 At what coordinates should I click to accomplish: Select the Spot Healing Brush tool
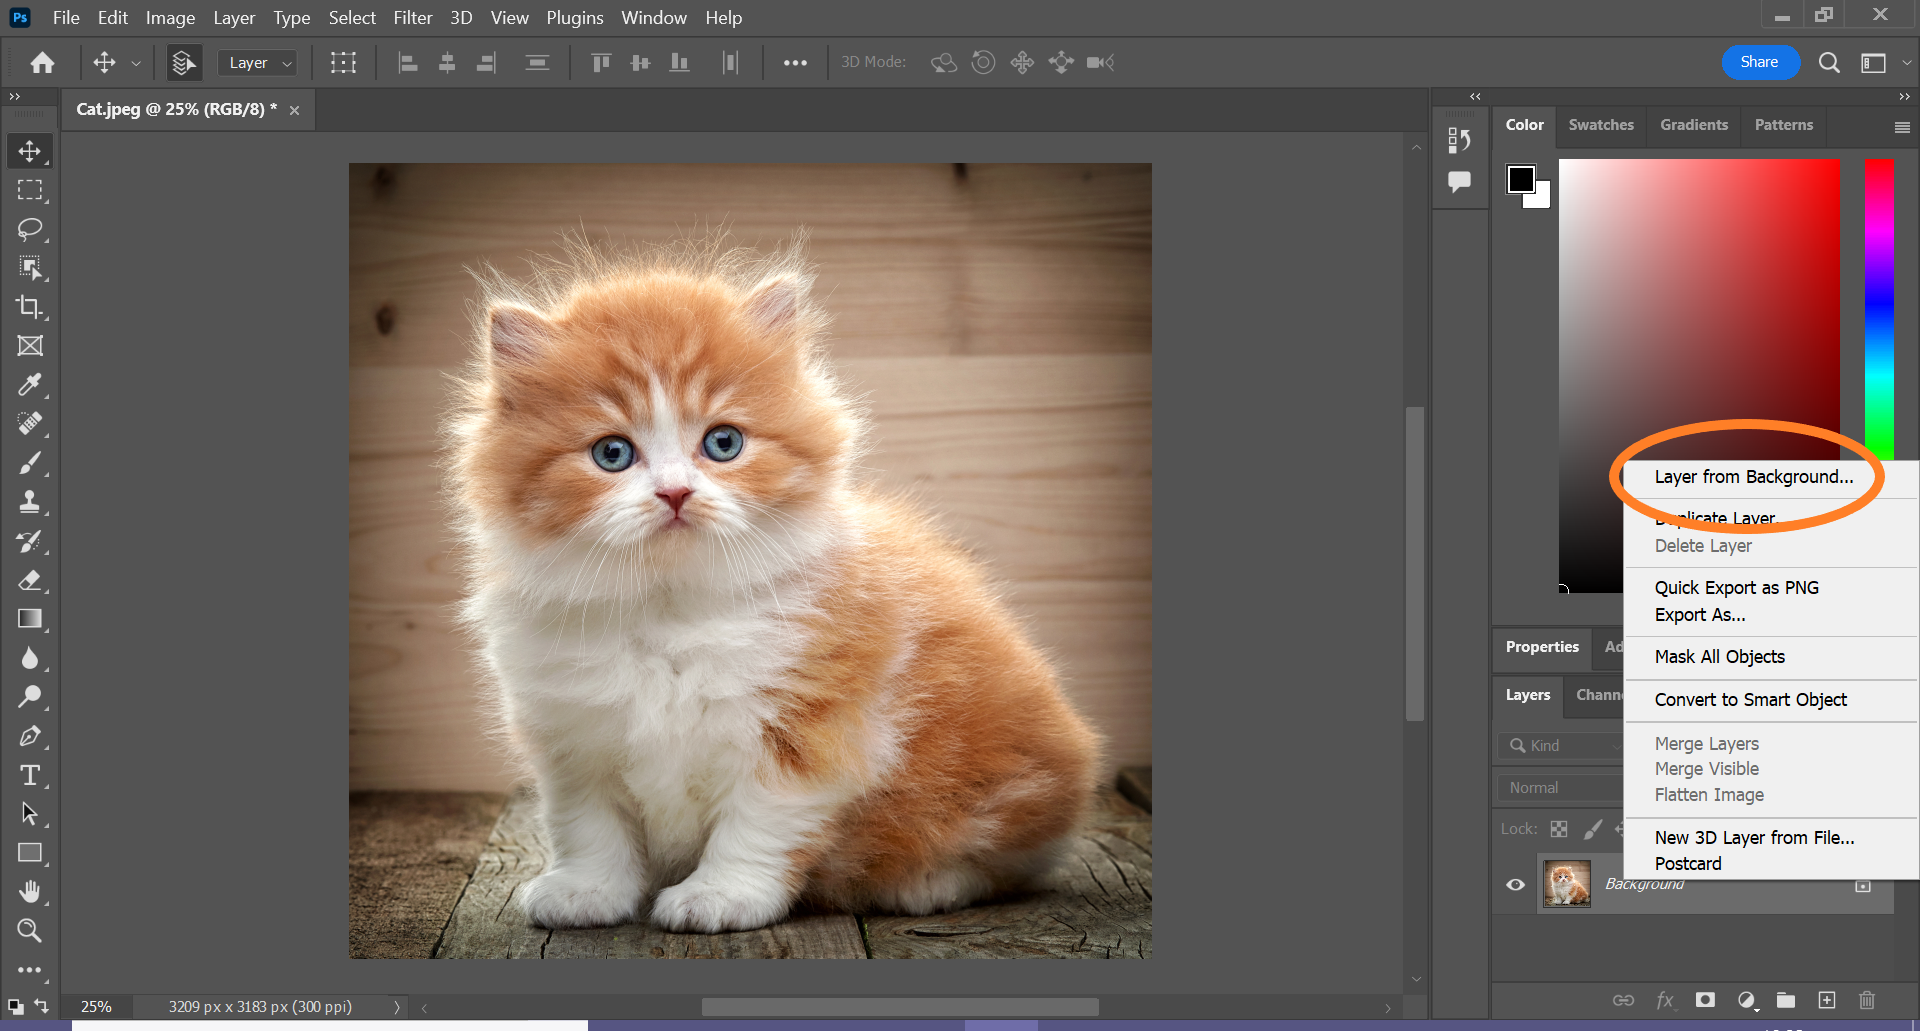pos(30,424)
